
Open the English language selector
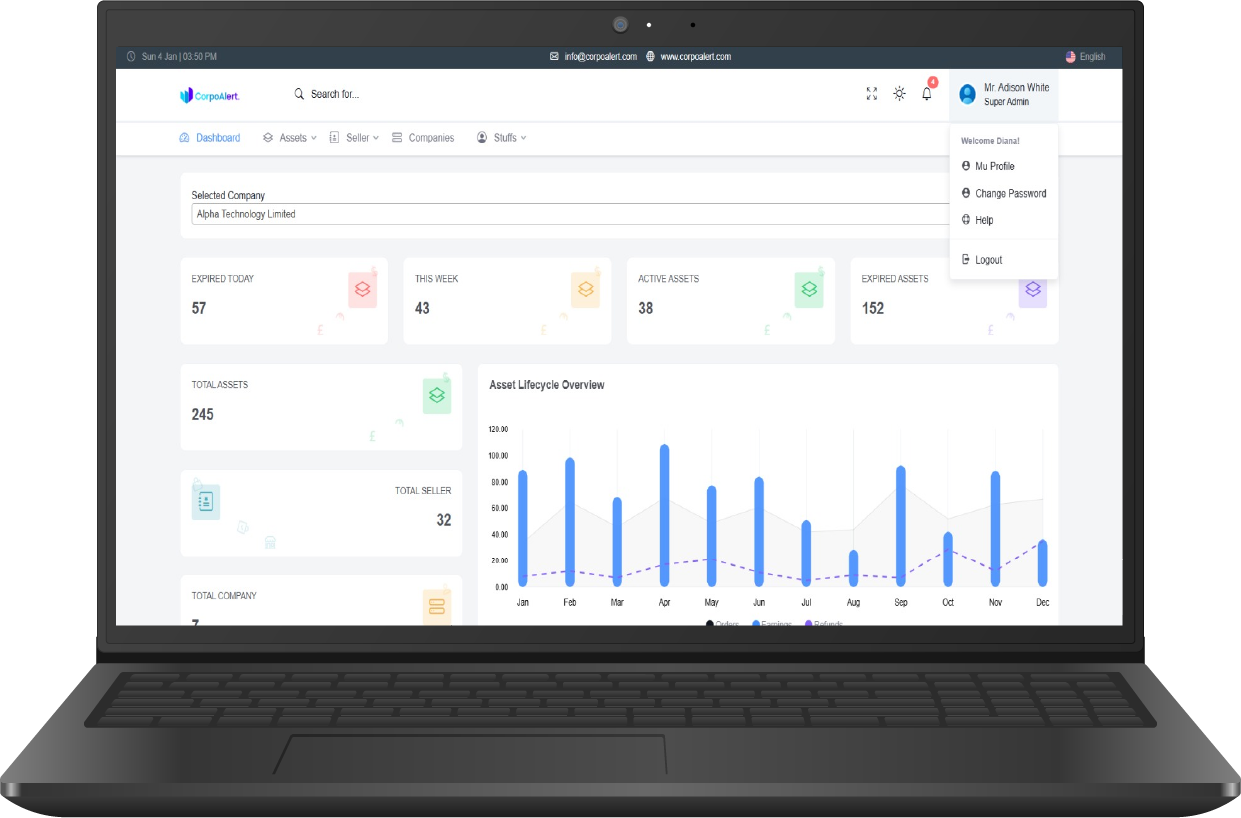[x=1085, y=57]
